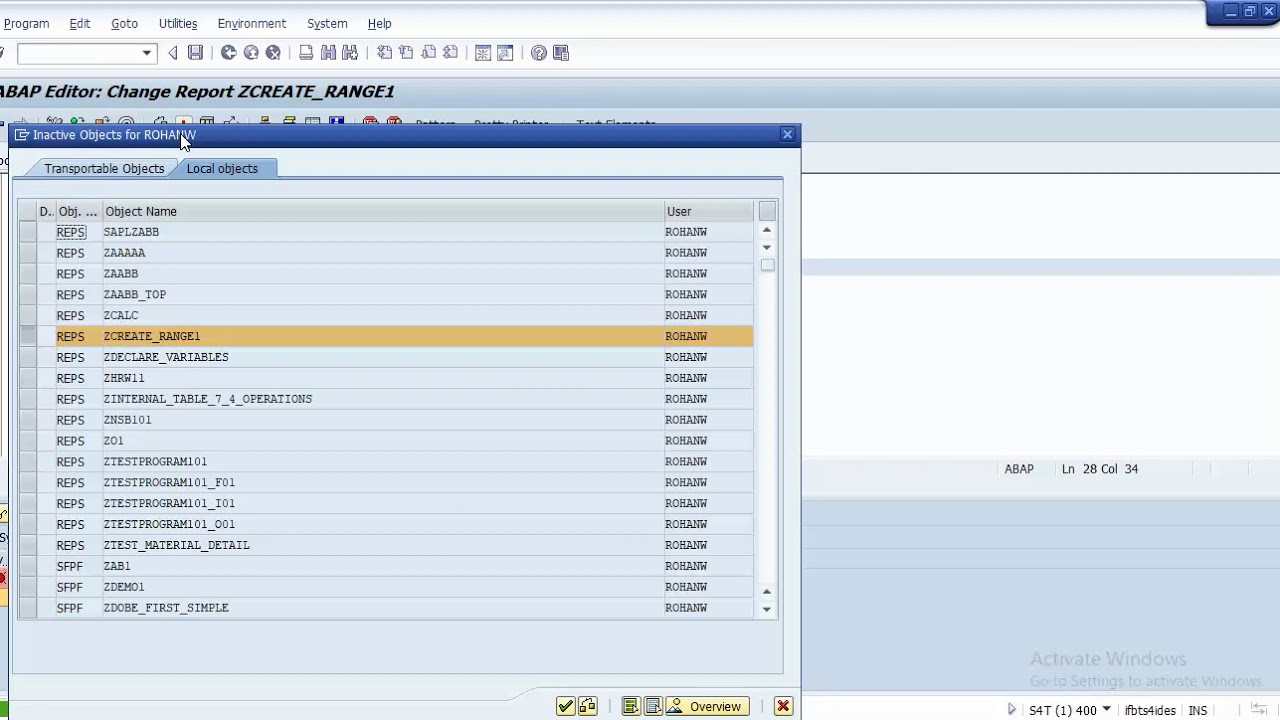The width and height of the screenshot is (1280, 720).
Task: Open the Program menu
Action: [26, 23]
